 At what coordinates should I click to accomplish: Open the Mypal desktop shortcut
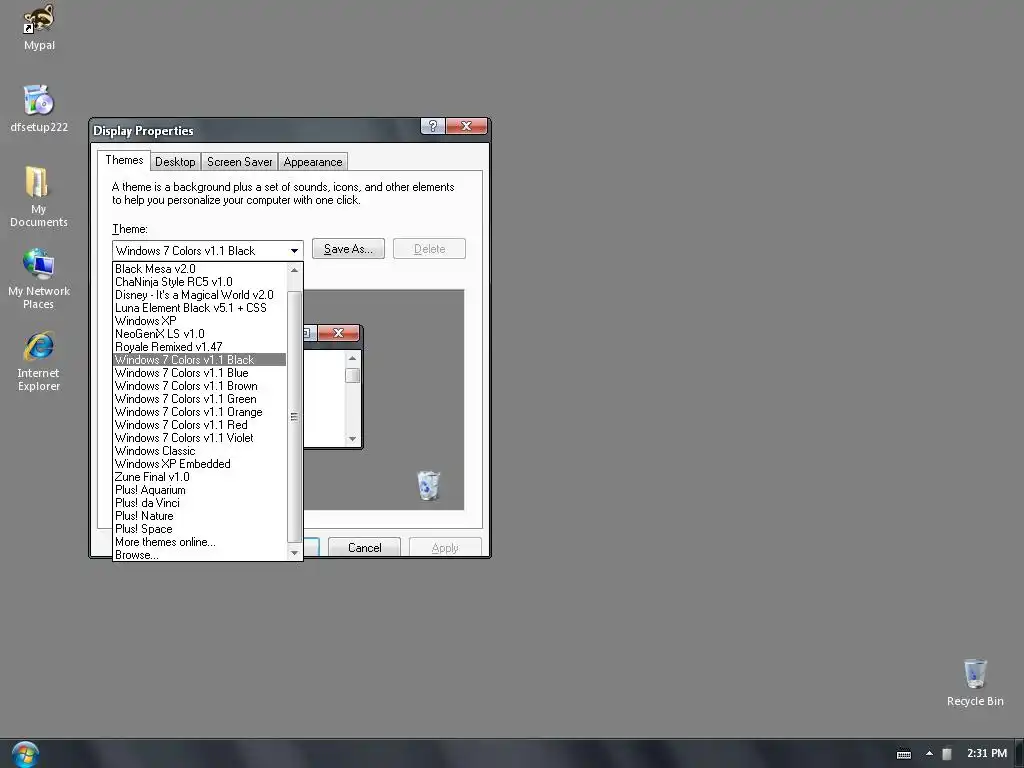[39, 27]
